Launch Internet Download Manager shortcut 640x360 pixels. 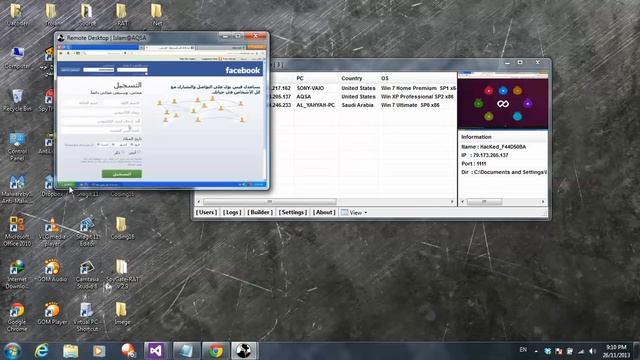(17, 274)
